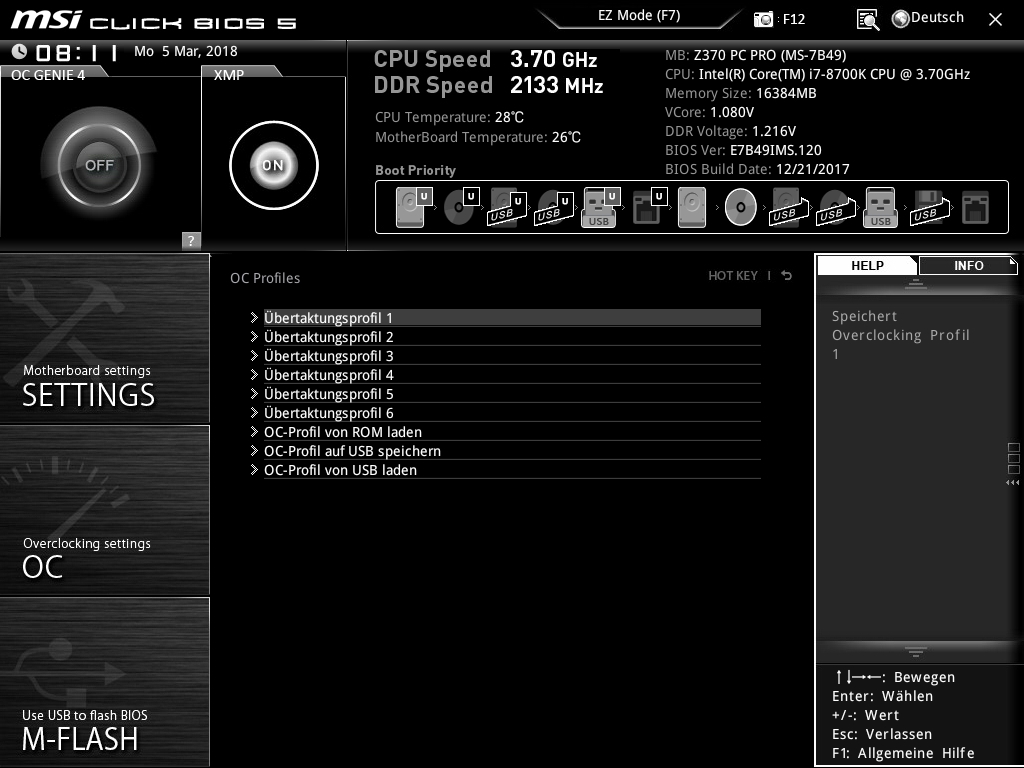Expand the chevron for Übertaktungsprofil 3
Viewport: 1024px width, 768px height.
point(254,356)
